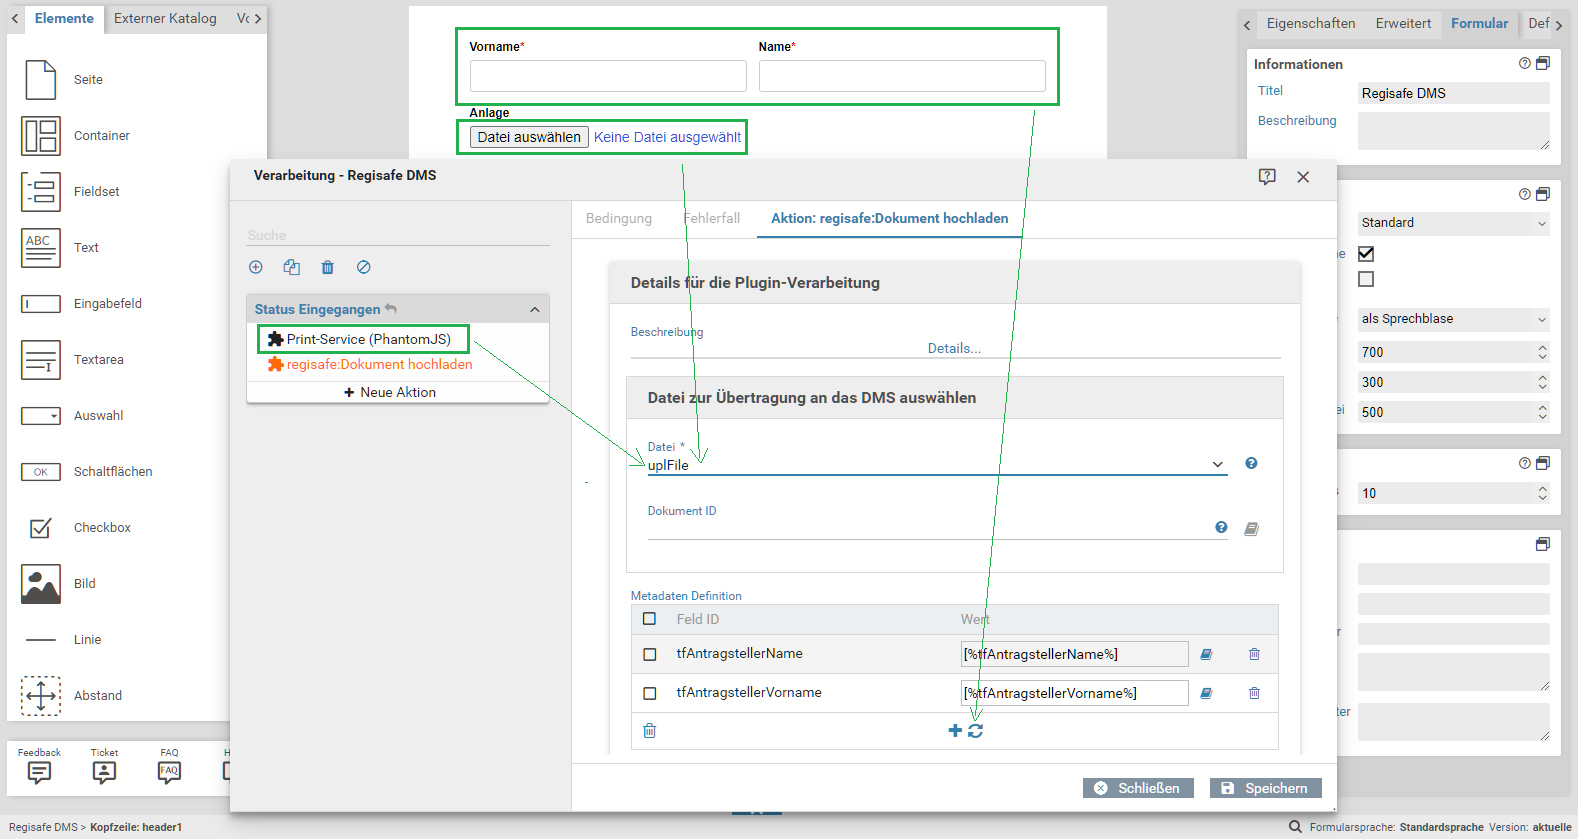
Task: Open the 'als Sprechblase' dropdown
Action: click(x=1453, y=319)
